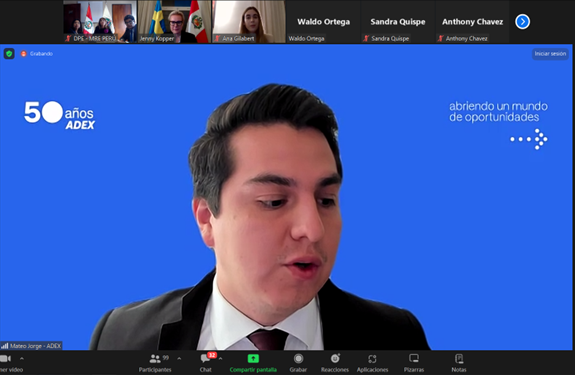Open the Participantes panel

(x=155, y=363)
